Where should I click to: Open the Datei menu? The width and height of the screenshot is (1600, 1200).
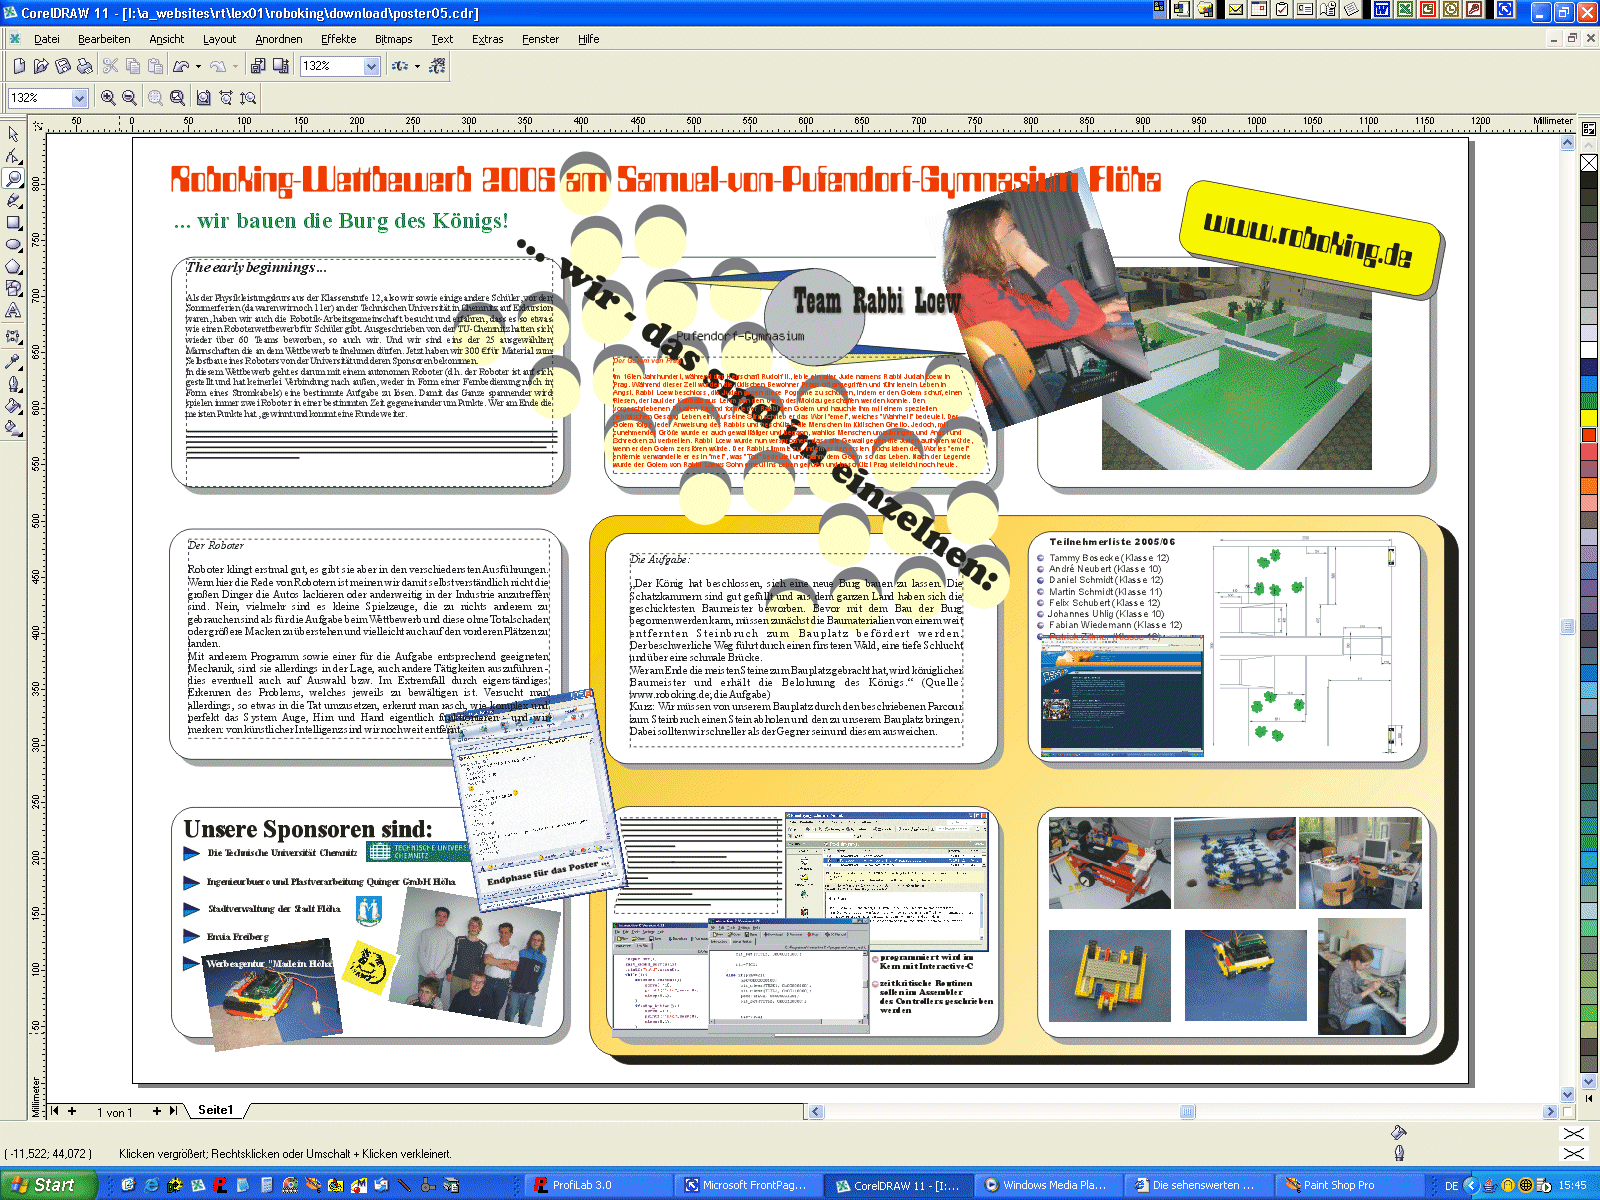pos(47,39)
